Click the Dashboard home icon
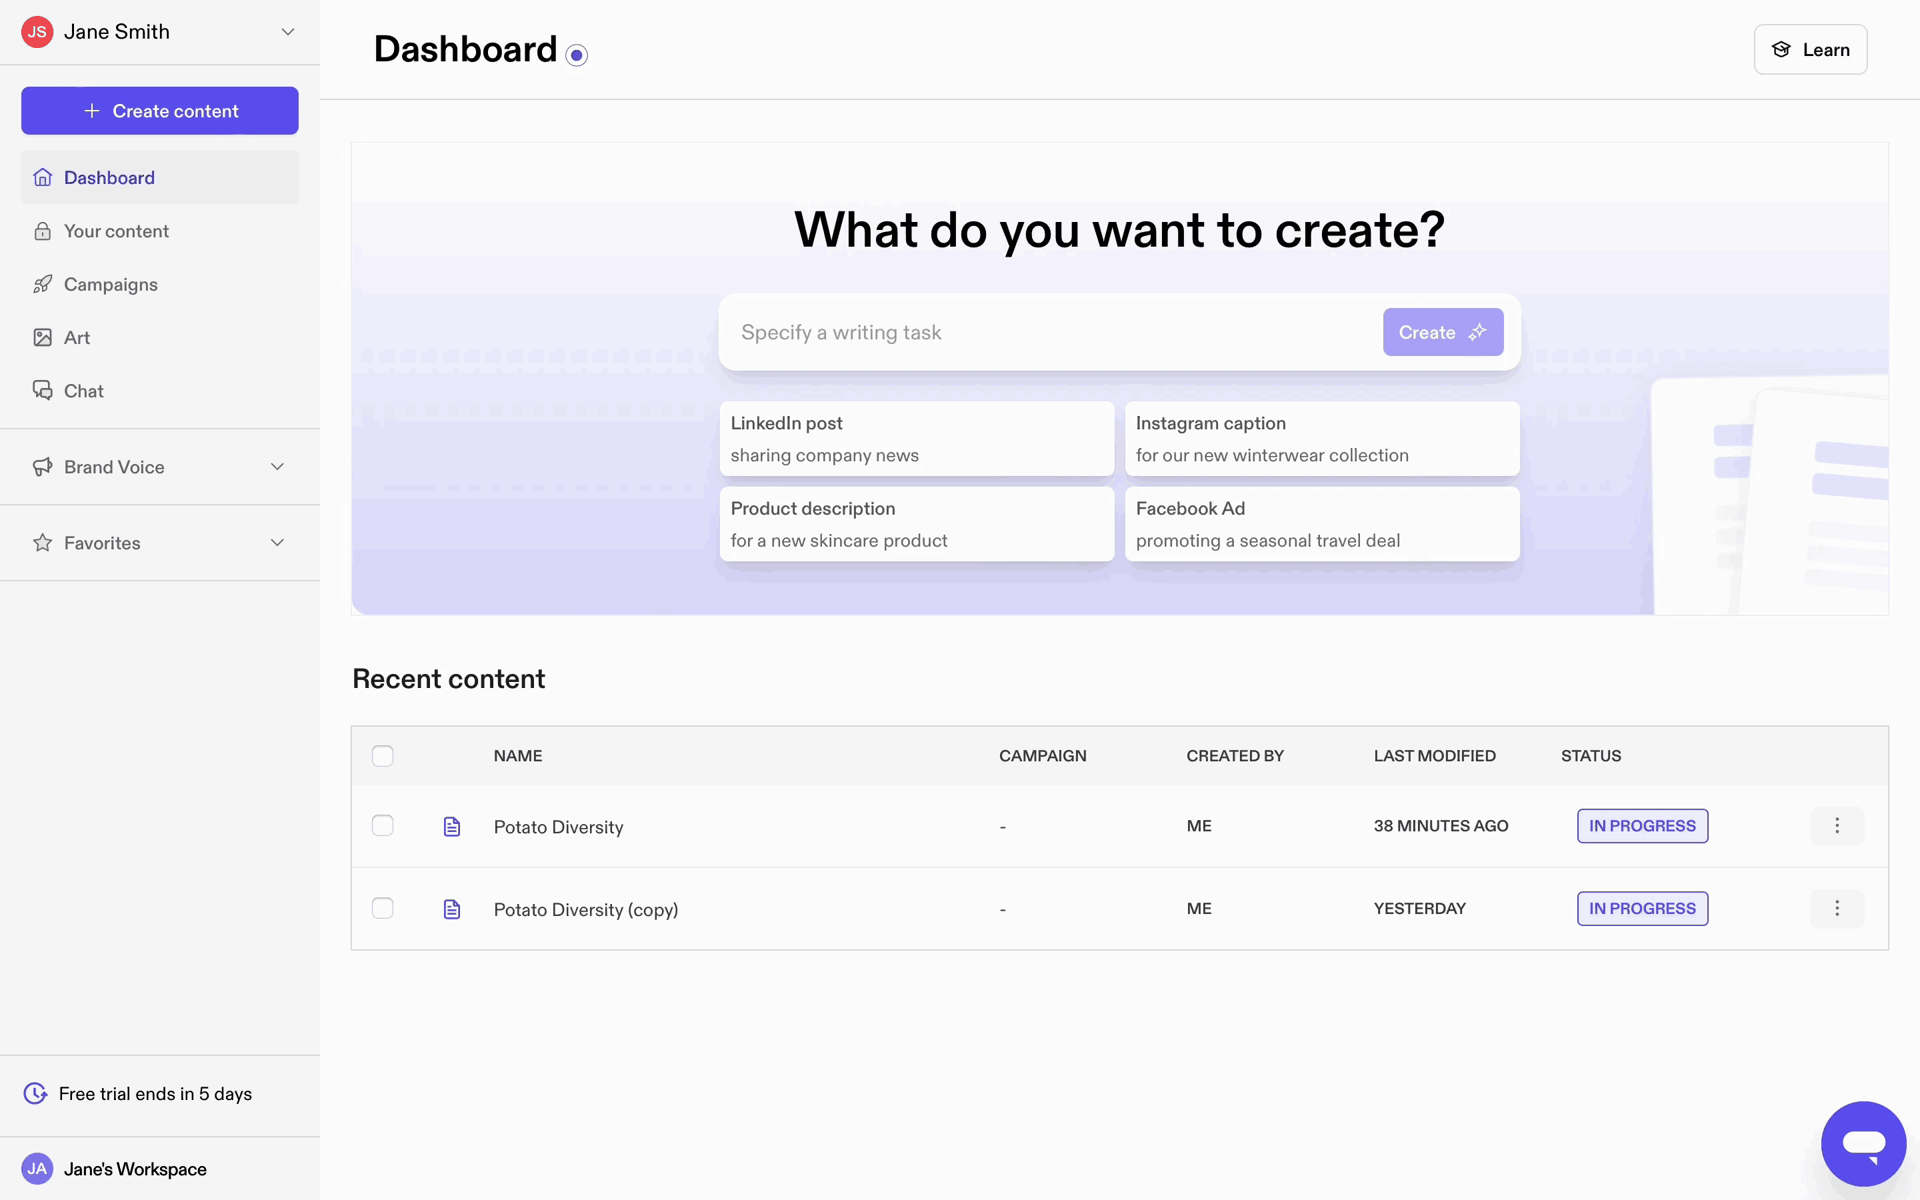 click(42, 178)
